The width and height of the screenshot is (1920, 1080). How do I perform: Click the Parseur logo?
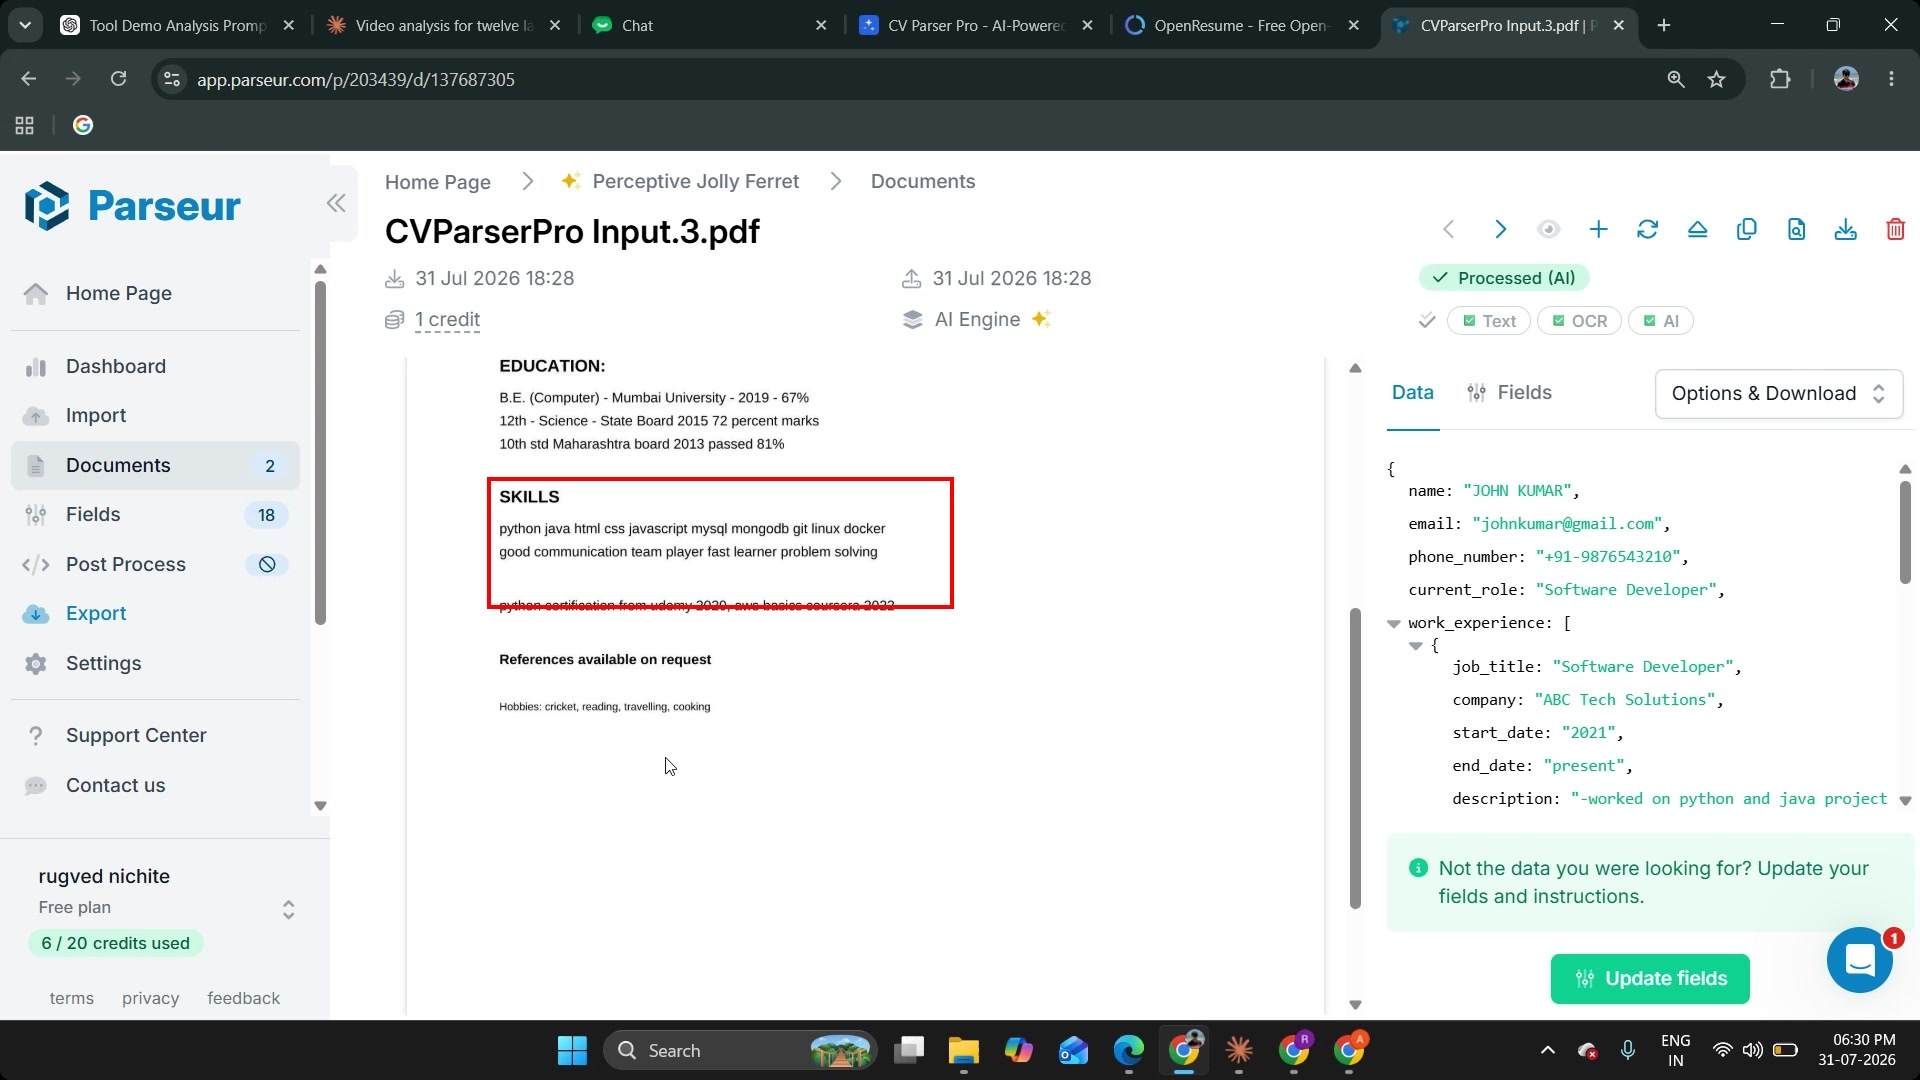coord(132,206)
